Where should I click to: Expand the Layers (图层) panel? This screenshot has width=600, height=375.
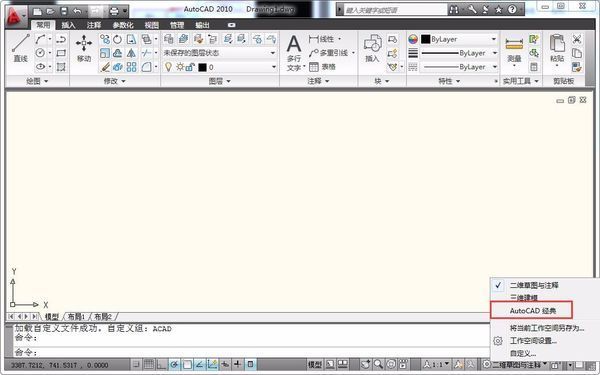[x=220, y=81]
